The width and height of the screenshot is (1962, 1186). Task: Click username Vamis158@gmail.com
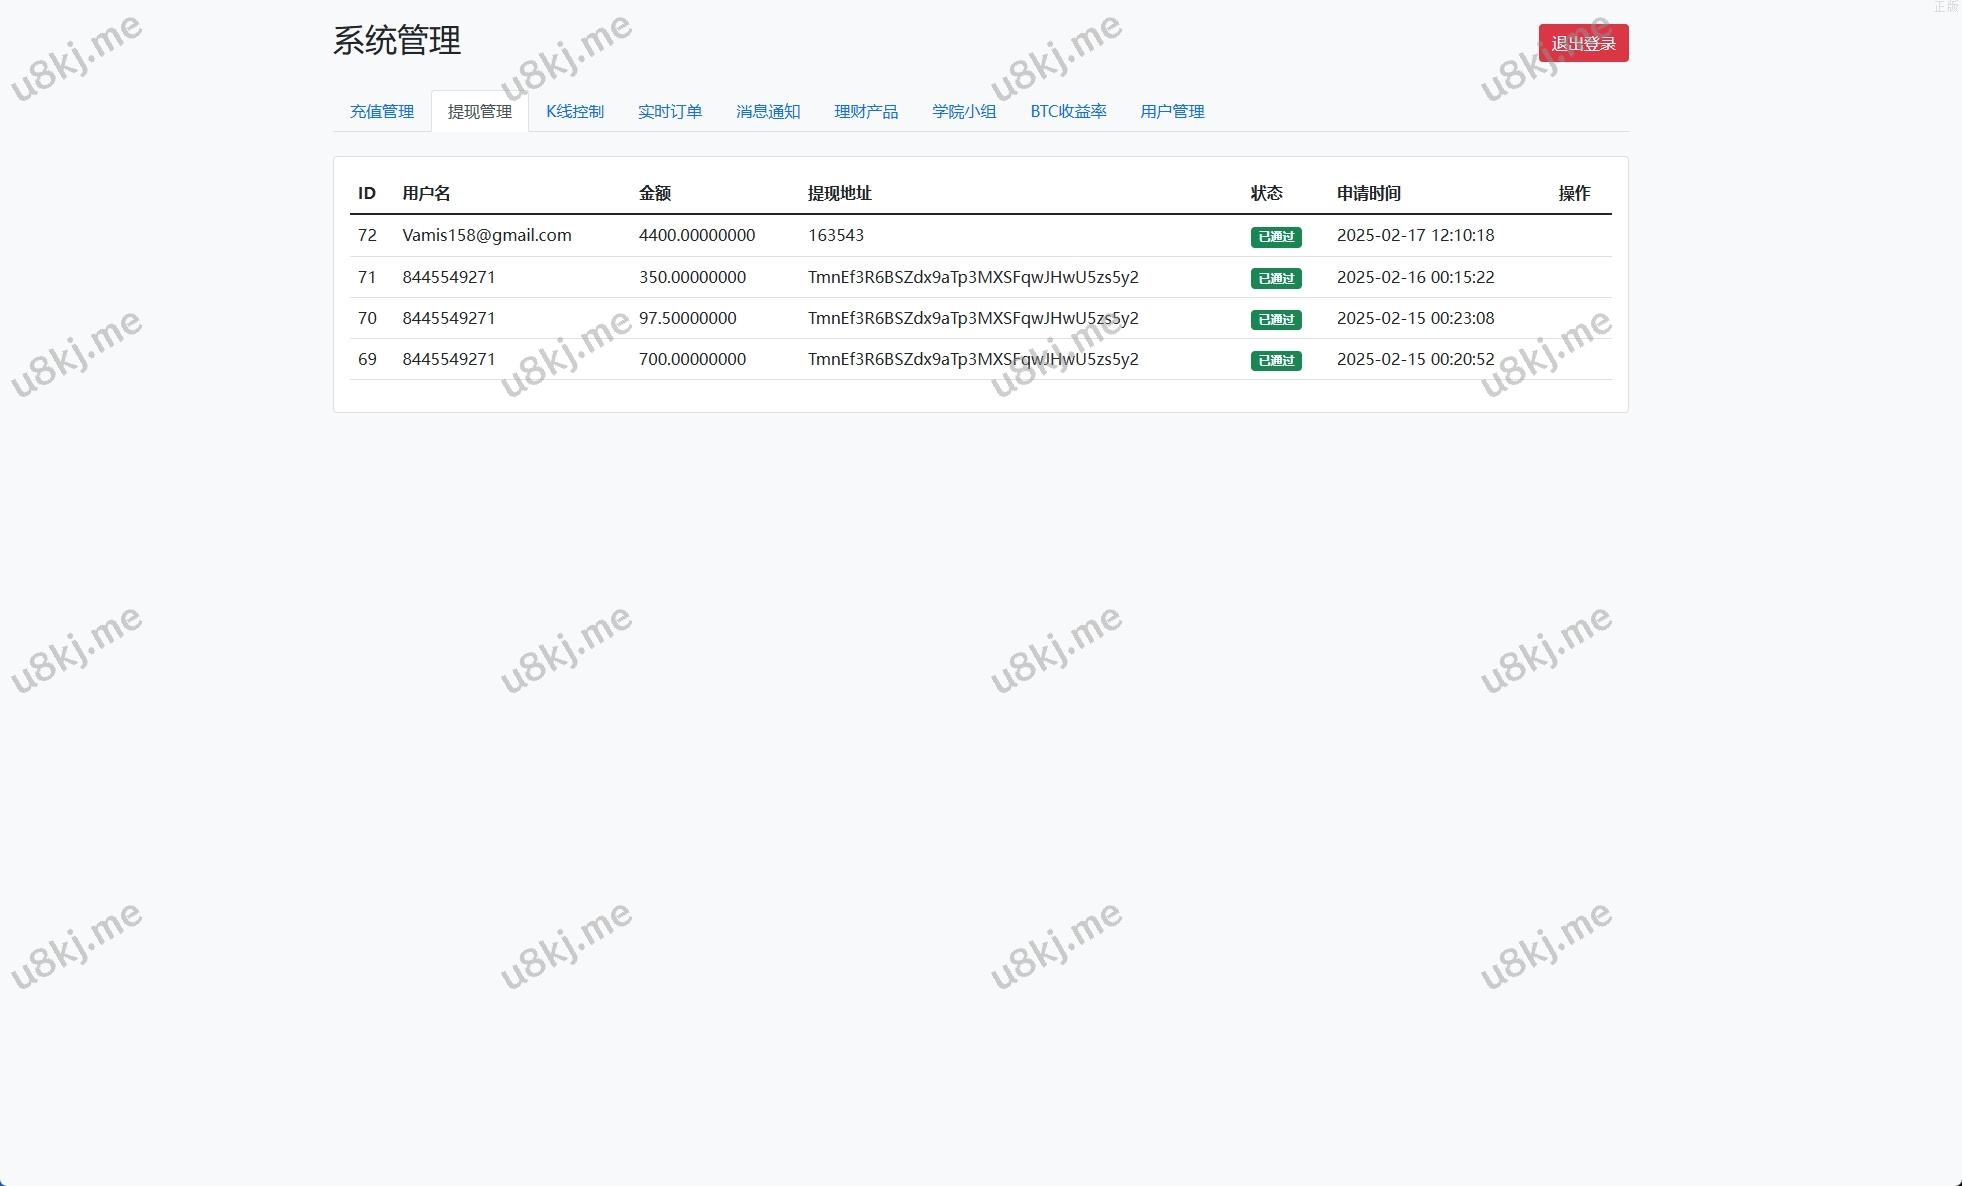pyautogui.click(x=486, y=235)
